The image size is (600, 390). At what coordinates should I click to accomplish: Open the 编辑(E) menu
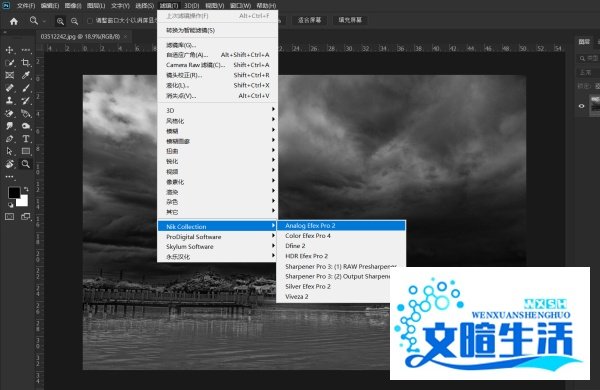click(x=50, y=6)
